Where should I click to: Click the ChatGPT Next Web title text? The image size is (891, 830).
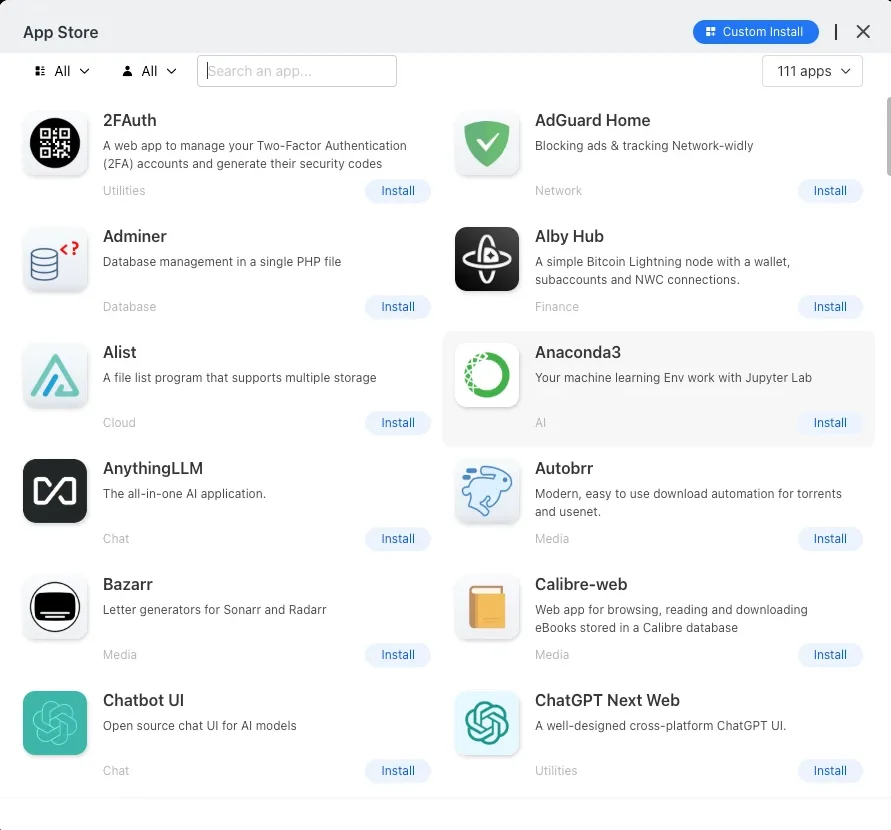click(607, 700)
